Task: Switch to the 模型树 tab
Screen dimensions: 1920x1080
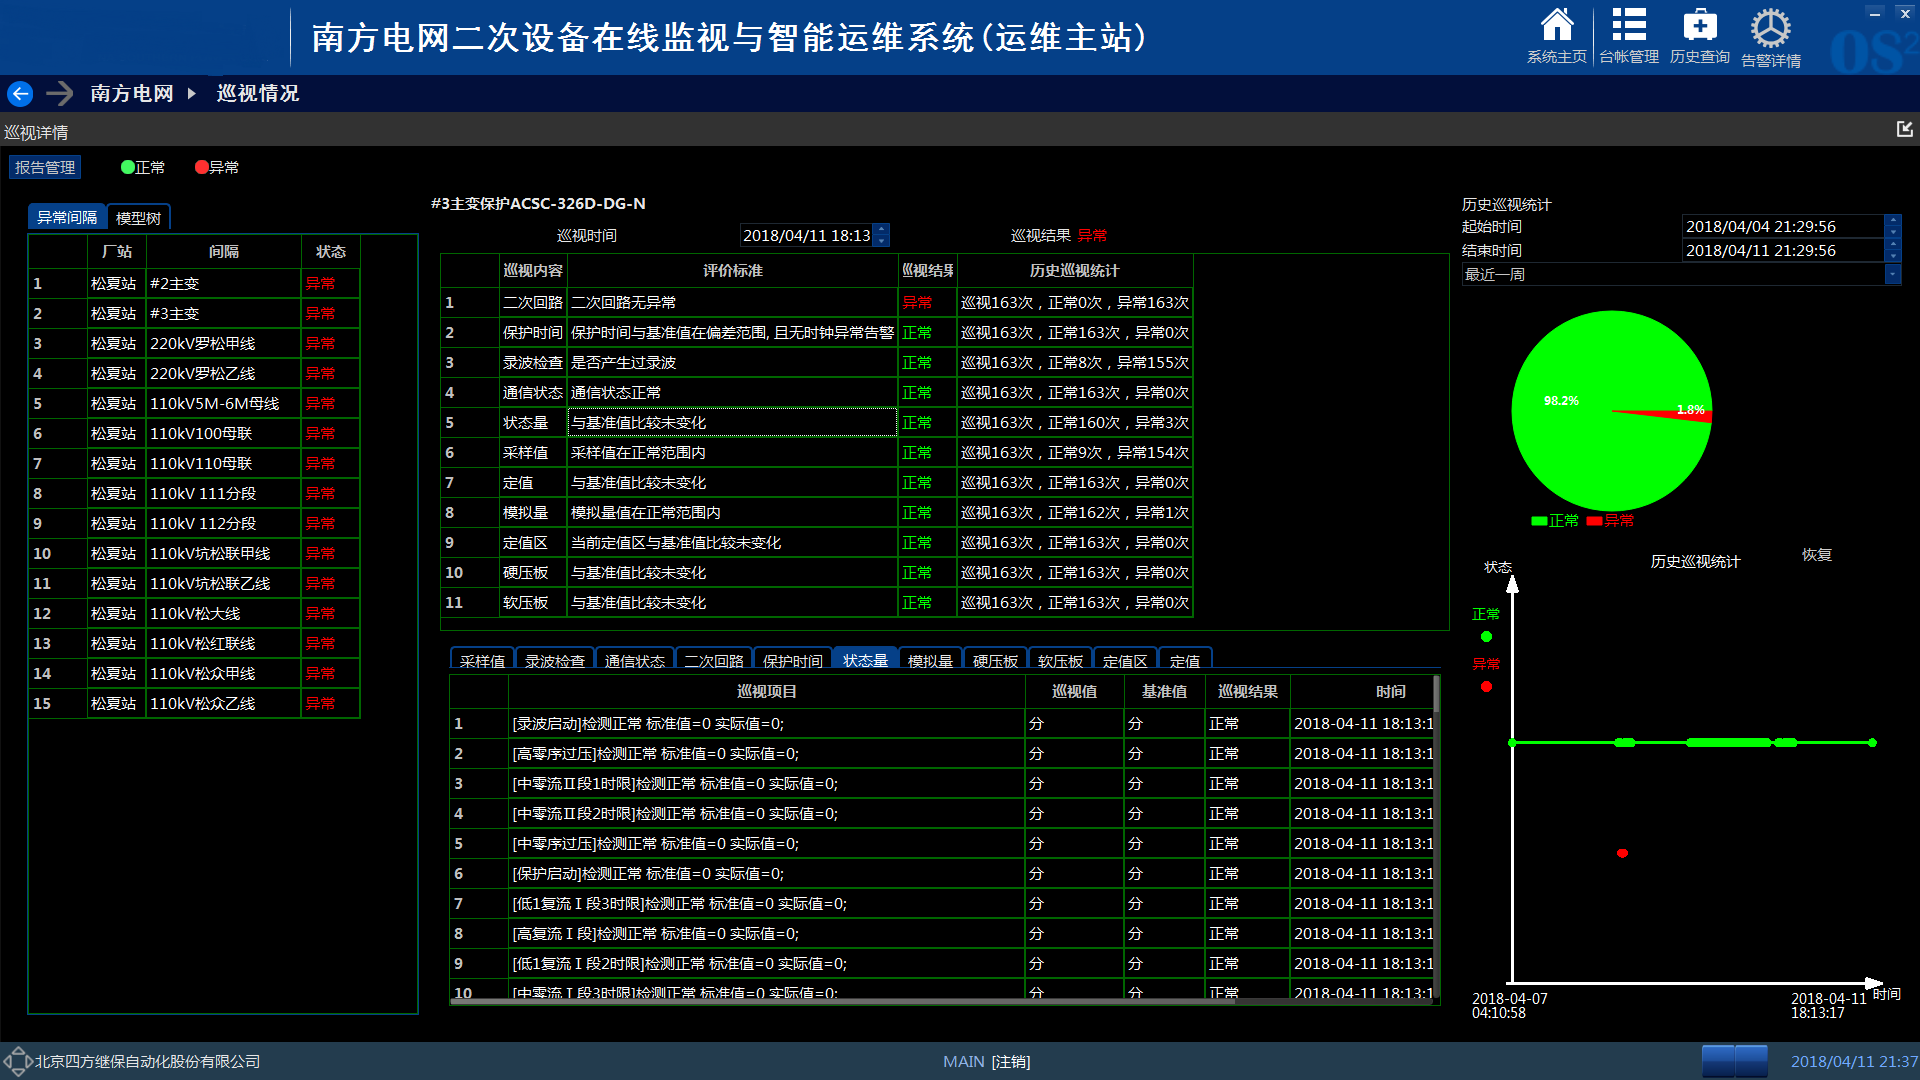Action: [x=138, y=216]
